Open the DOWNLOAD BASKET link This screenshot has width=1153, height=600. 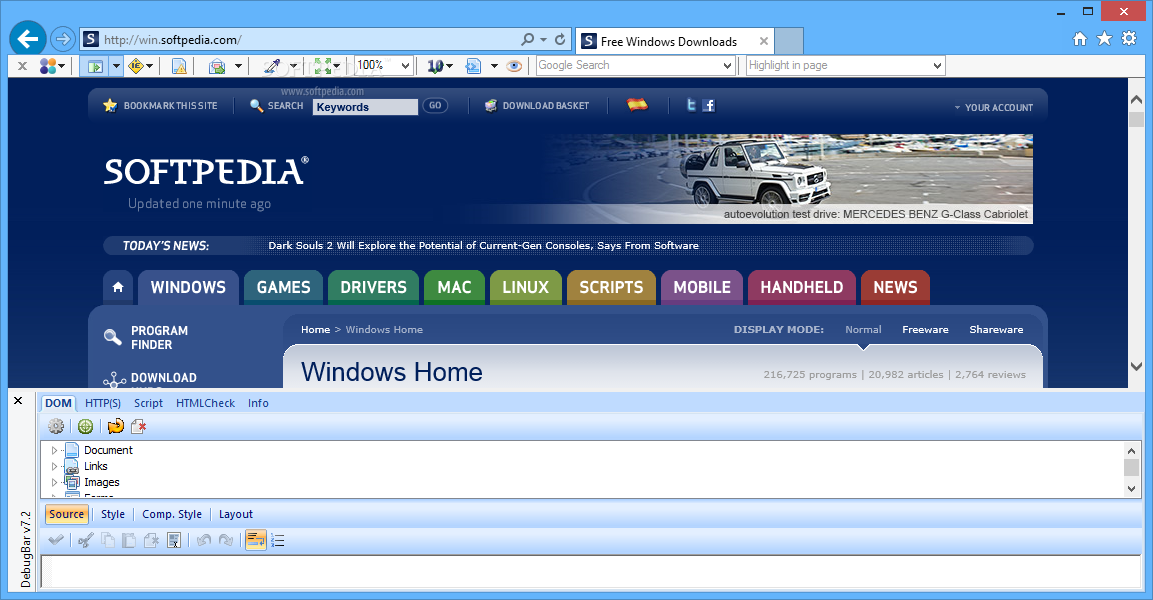coord(546,106)
